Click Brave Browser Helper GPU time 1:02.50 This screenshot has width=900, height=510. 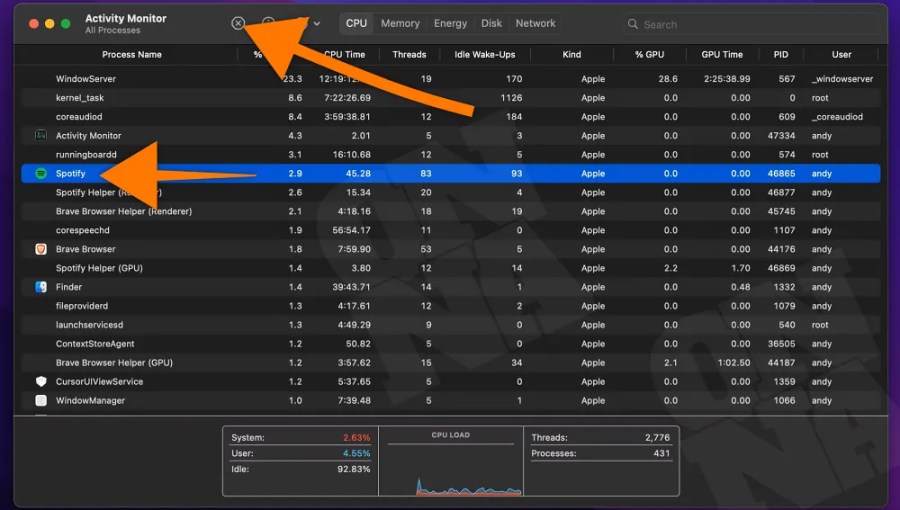[734, 363]
